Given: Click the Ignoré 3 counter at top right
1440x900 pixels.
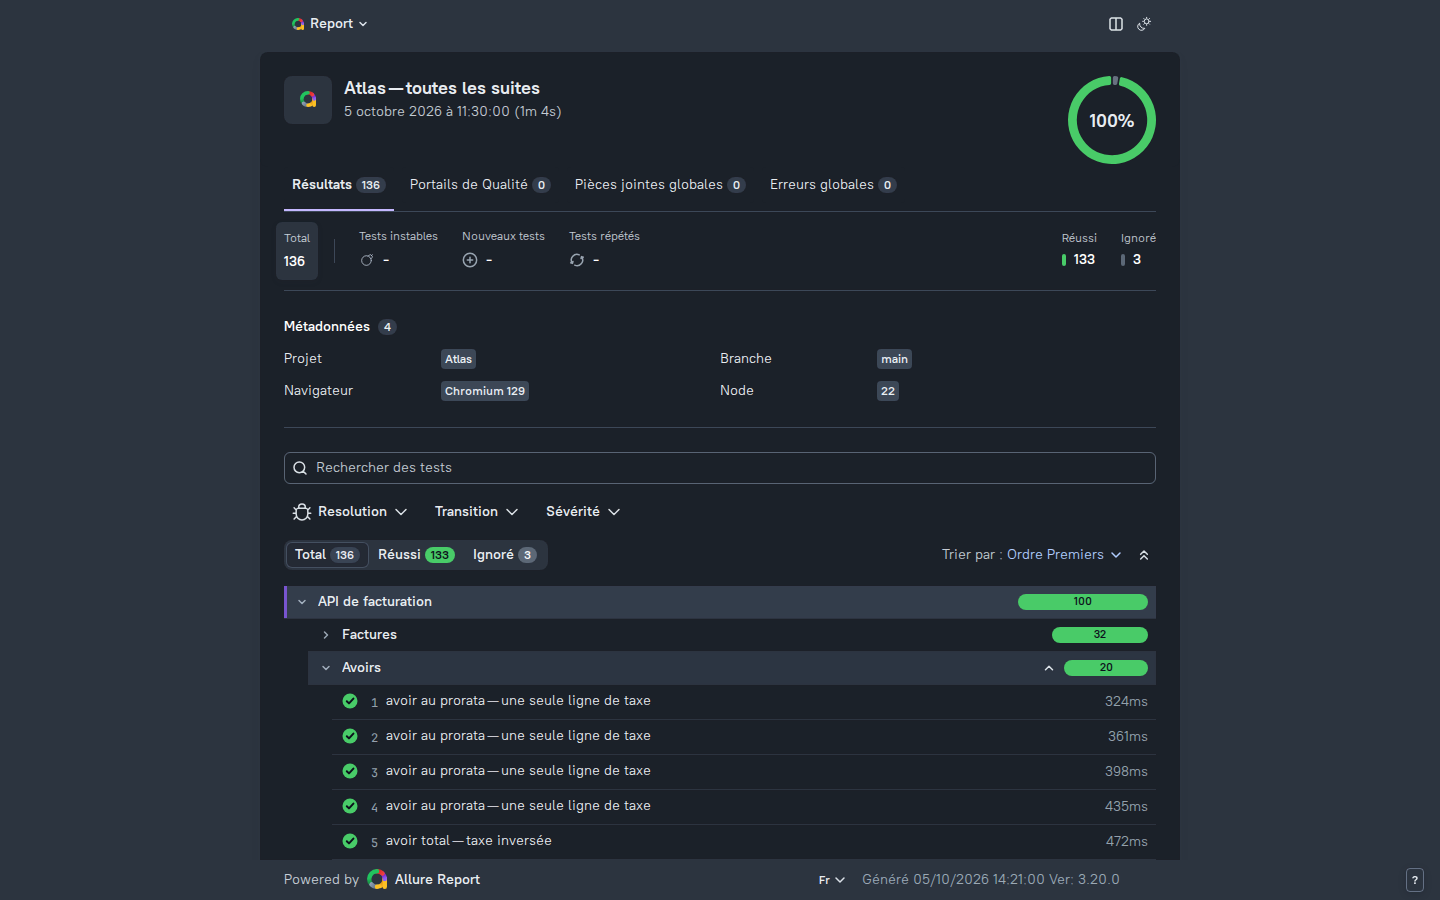Looking at the screenshot, I should point(1138,250).
